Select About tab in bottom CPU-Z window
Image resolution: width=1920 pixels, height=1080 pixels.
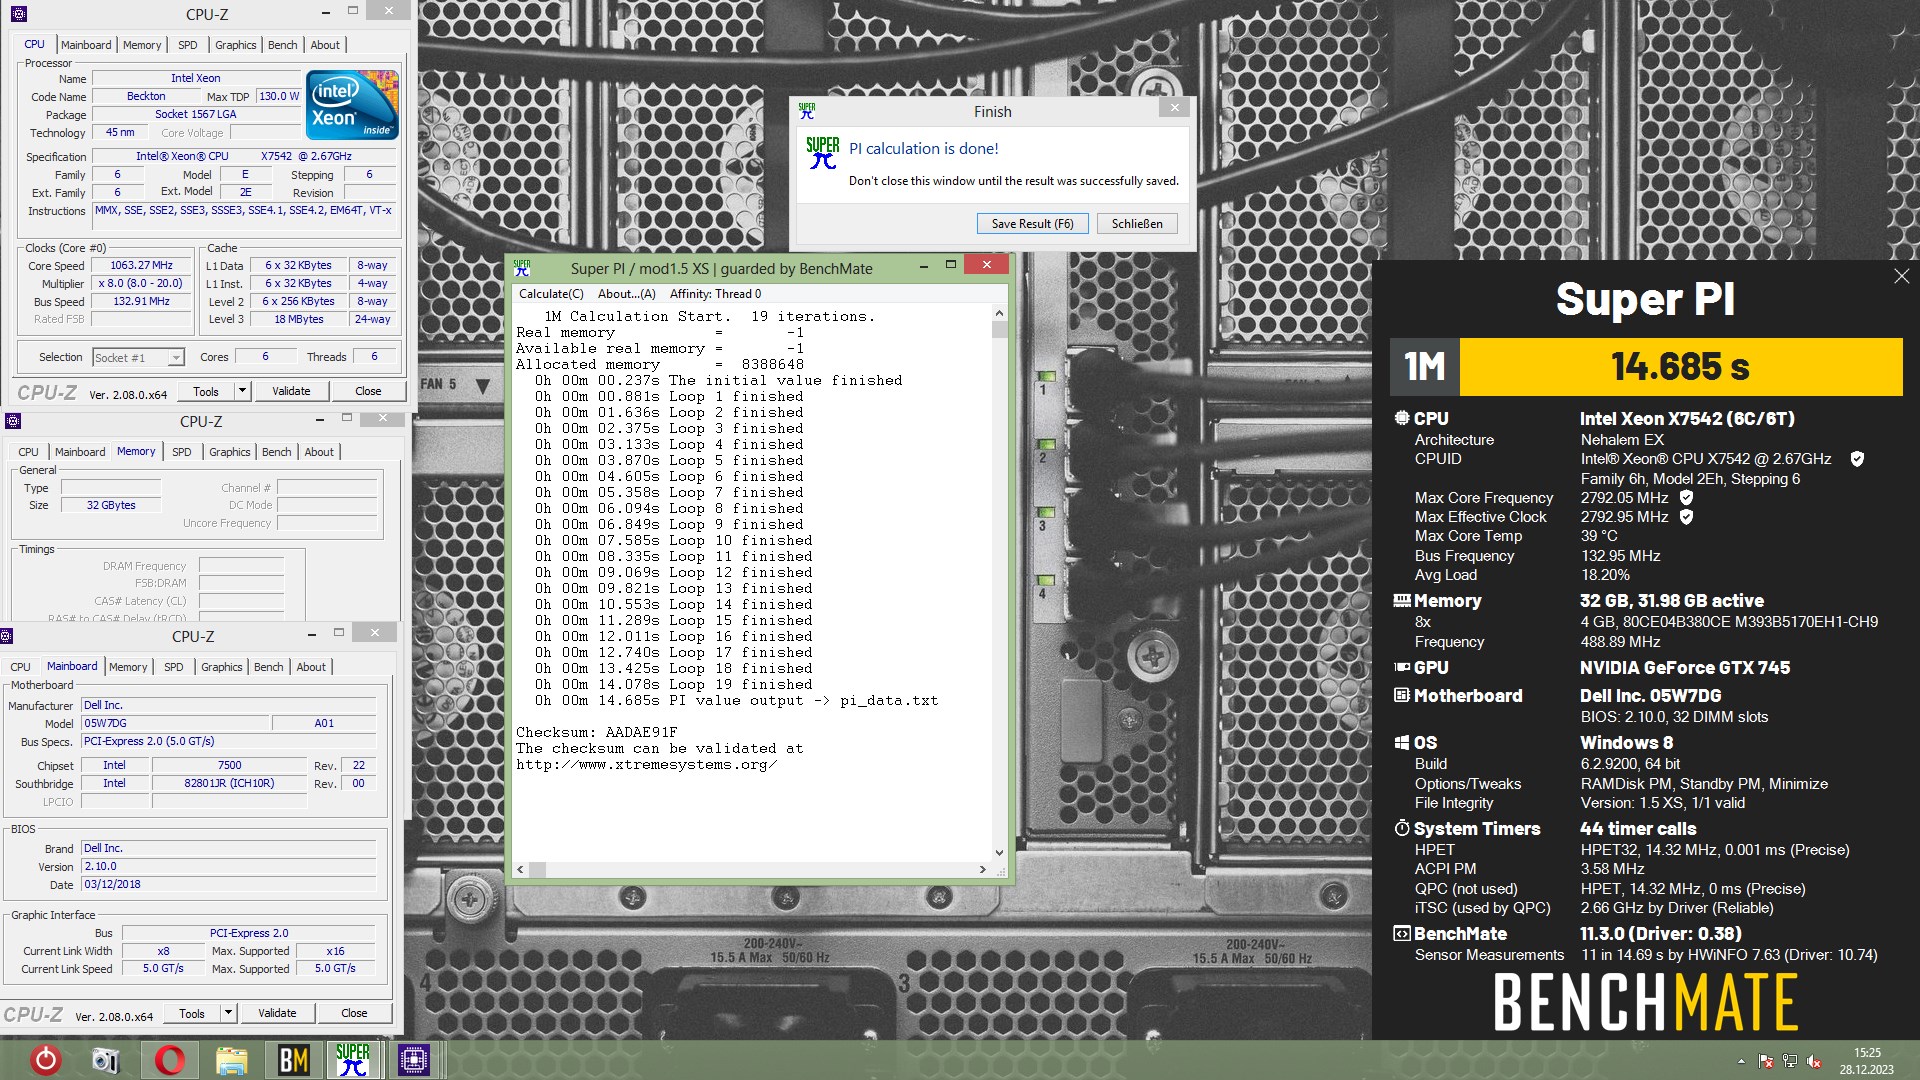click(311, 667)
